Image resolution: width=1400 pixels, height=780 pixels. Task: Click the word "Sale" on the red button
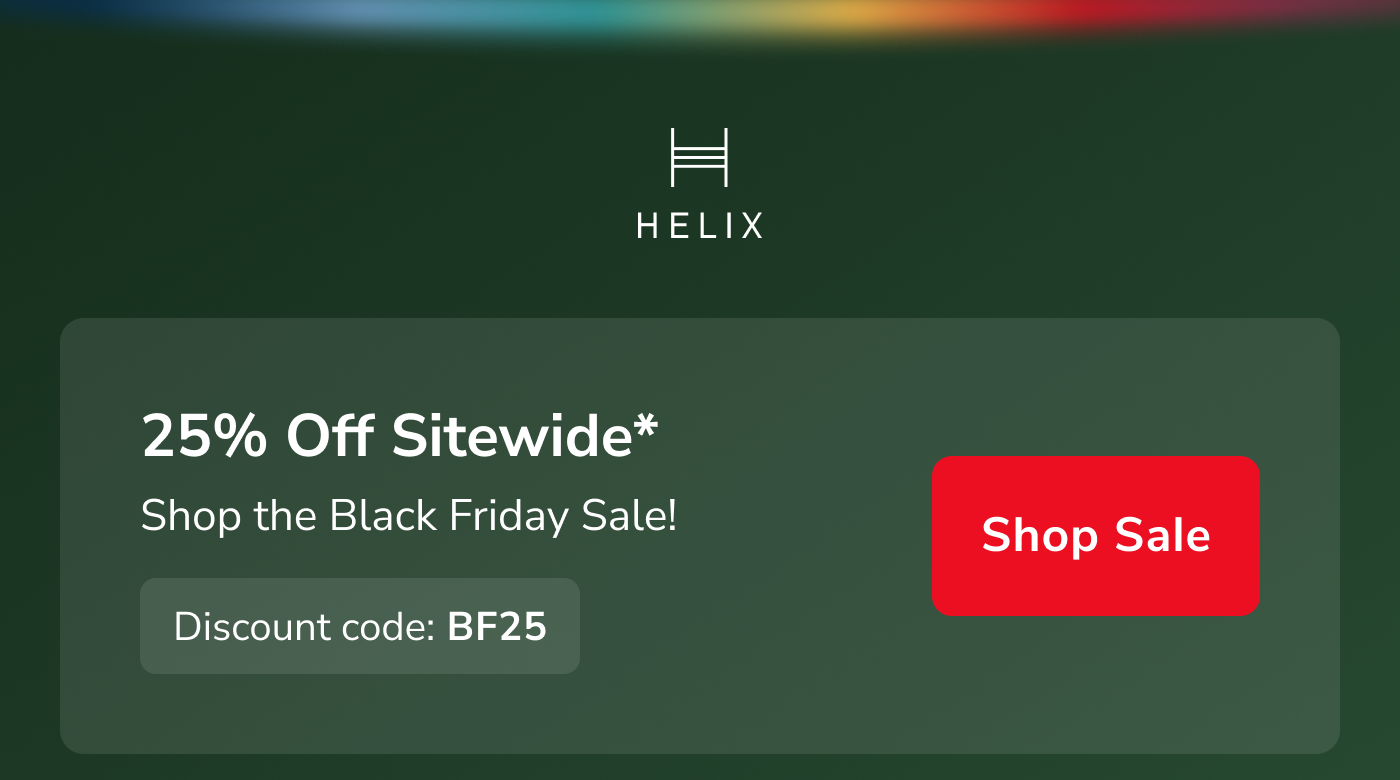[1163, 536]
